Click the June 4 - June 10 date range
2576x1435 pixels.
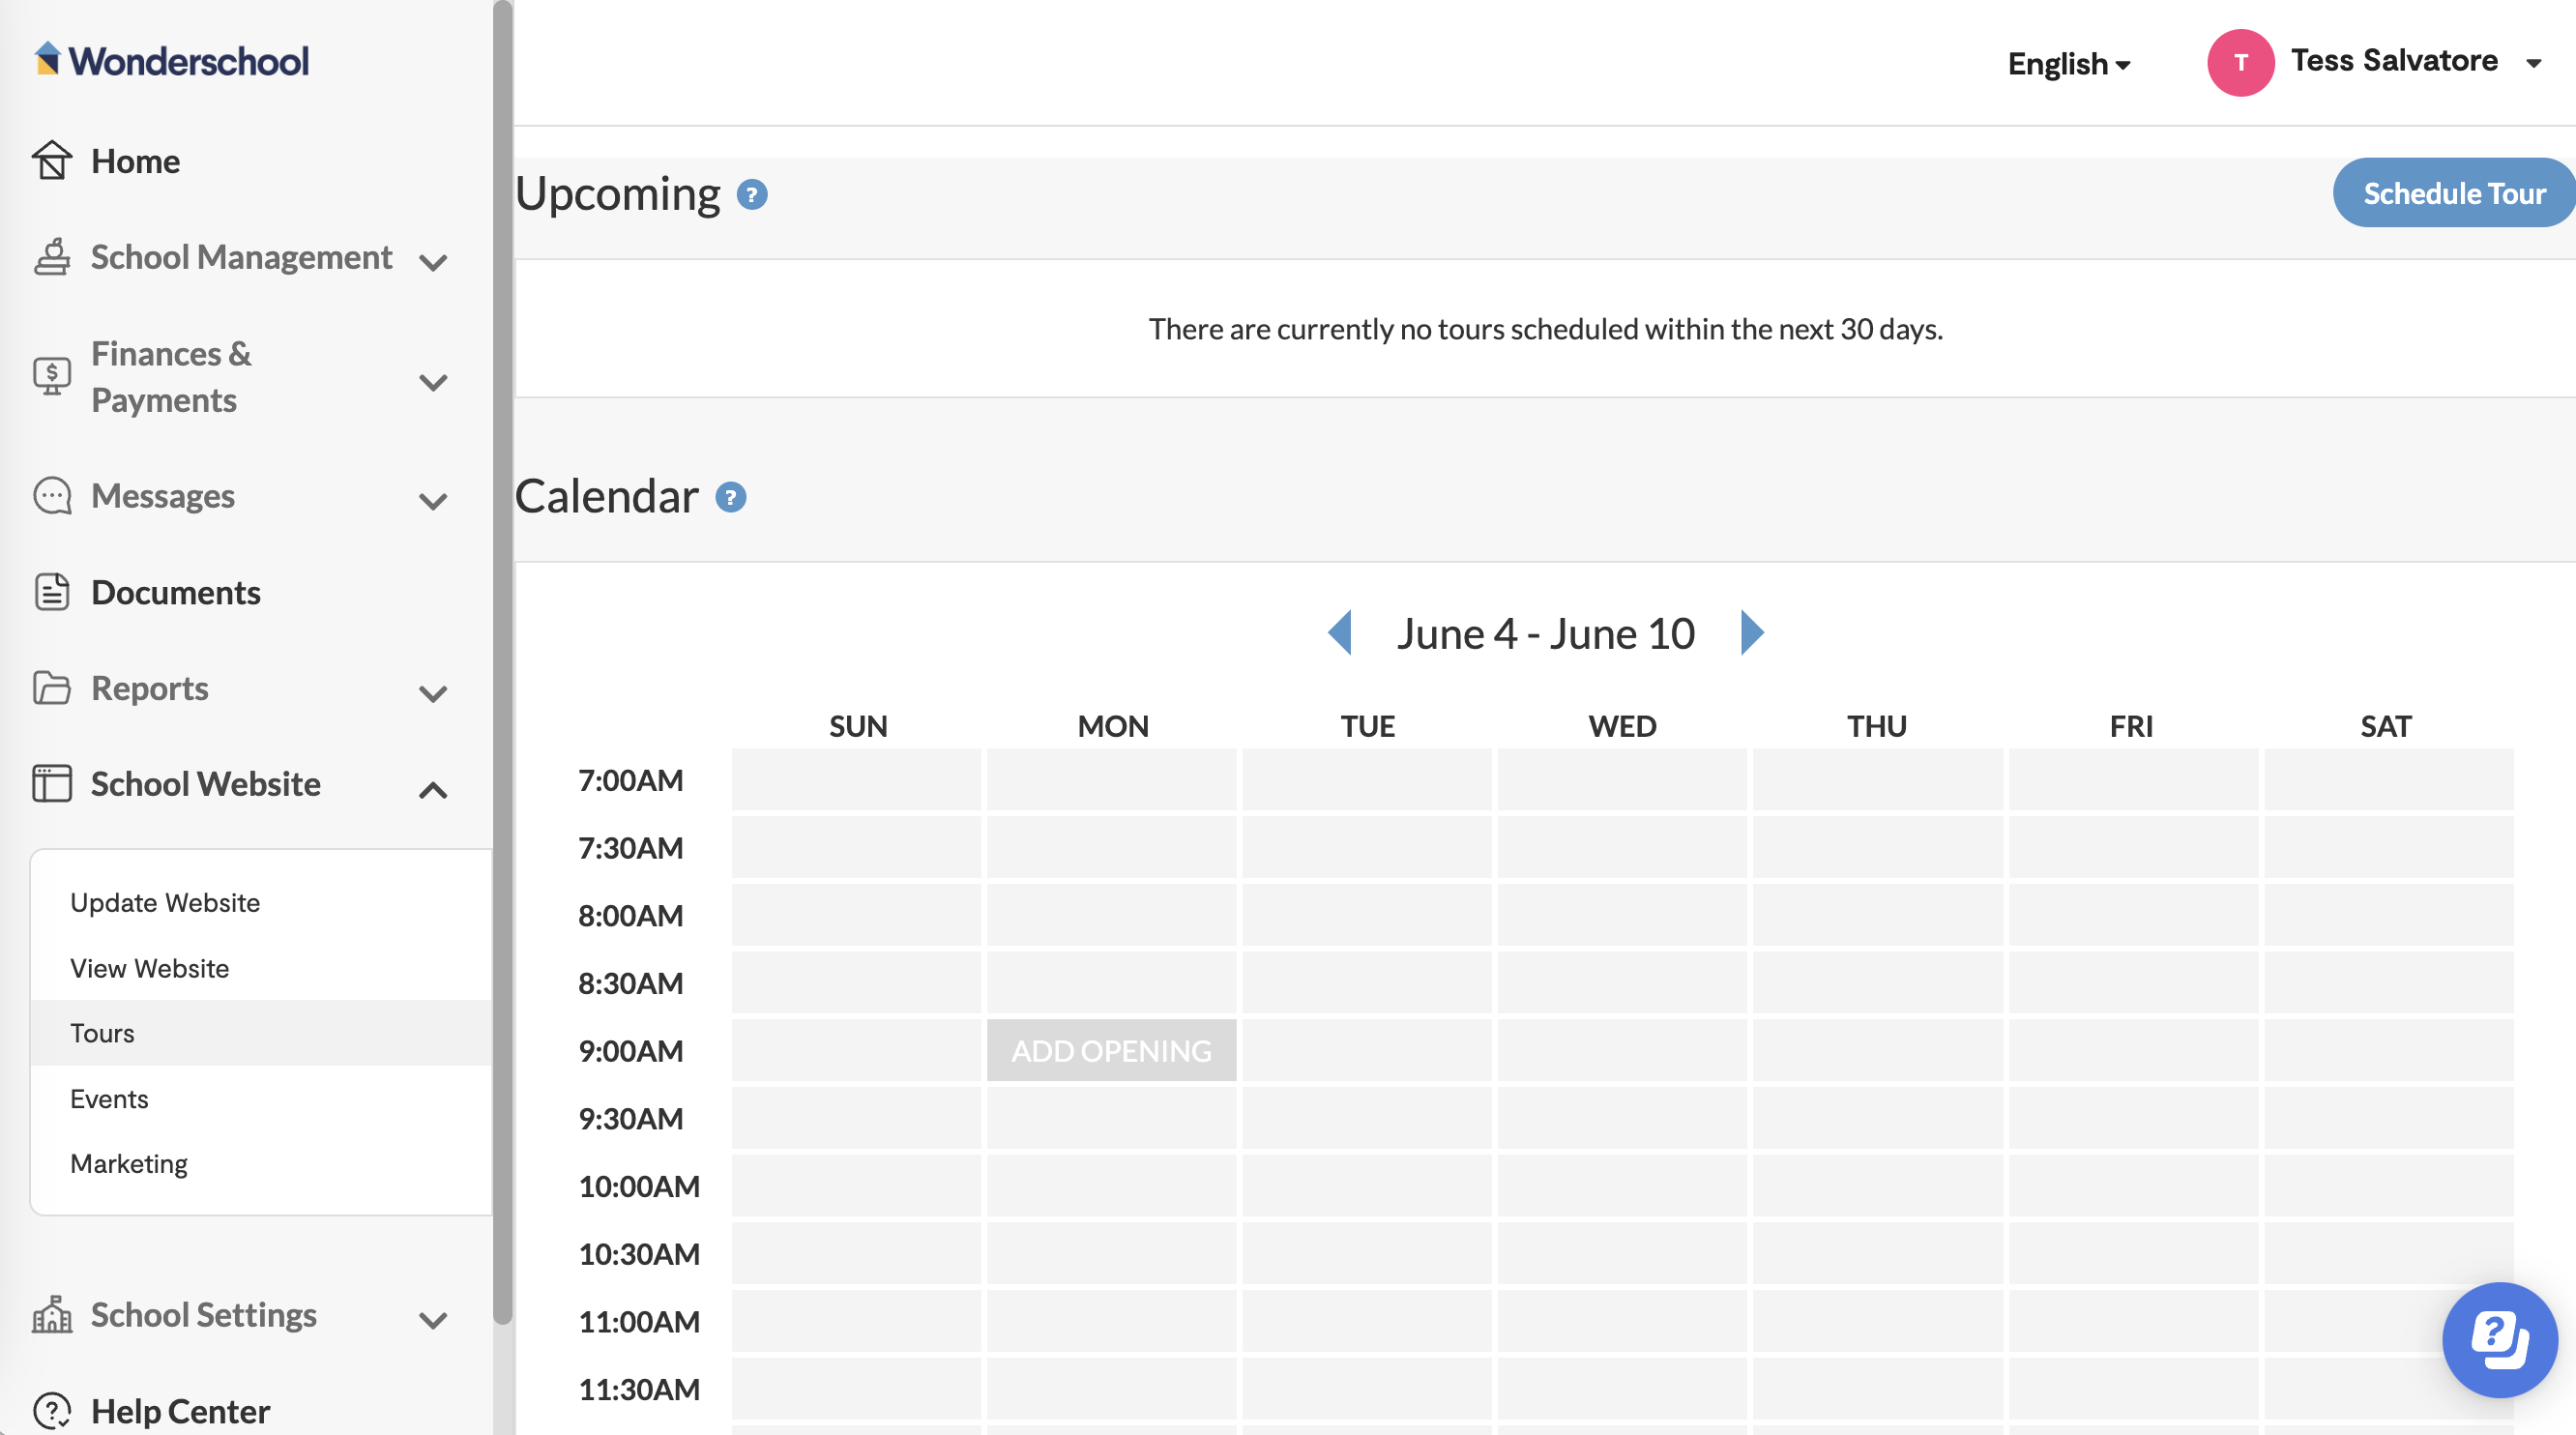[1546, 633]
